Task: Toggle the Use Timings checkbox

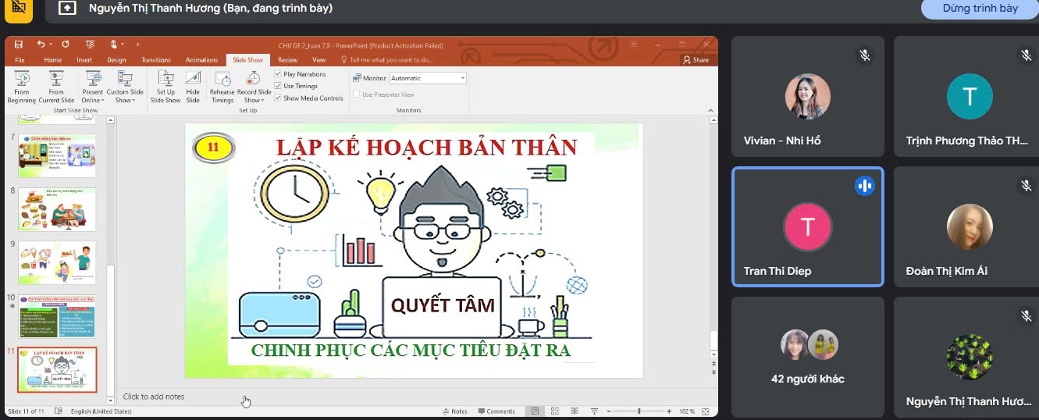Action: (278, 86)
